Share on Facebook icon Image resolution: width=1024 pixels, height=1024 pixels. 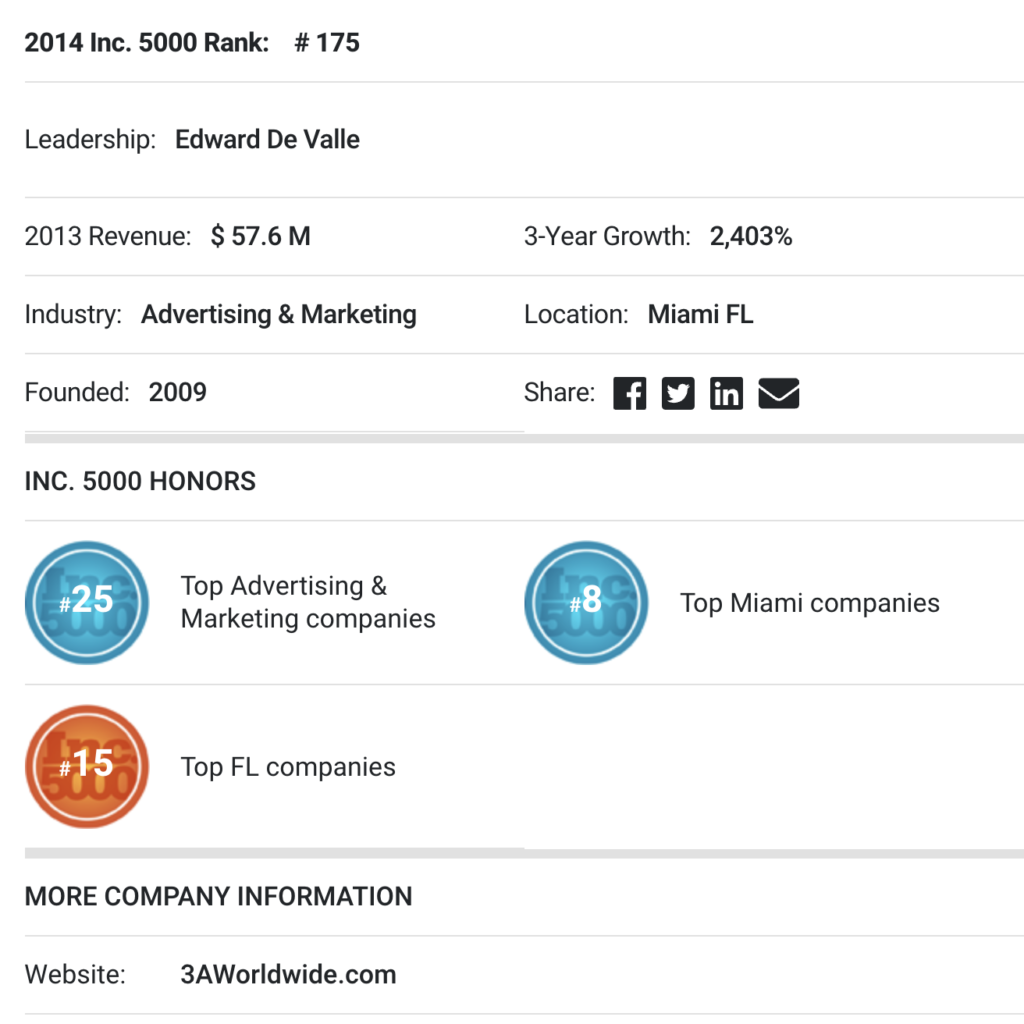click(x=630, y=393)
